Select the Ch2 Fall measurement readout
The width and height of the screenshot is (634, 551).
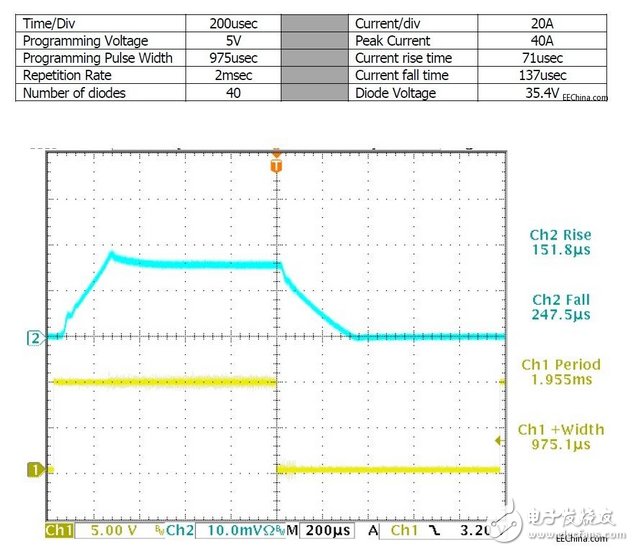(561, 306)
